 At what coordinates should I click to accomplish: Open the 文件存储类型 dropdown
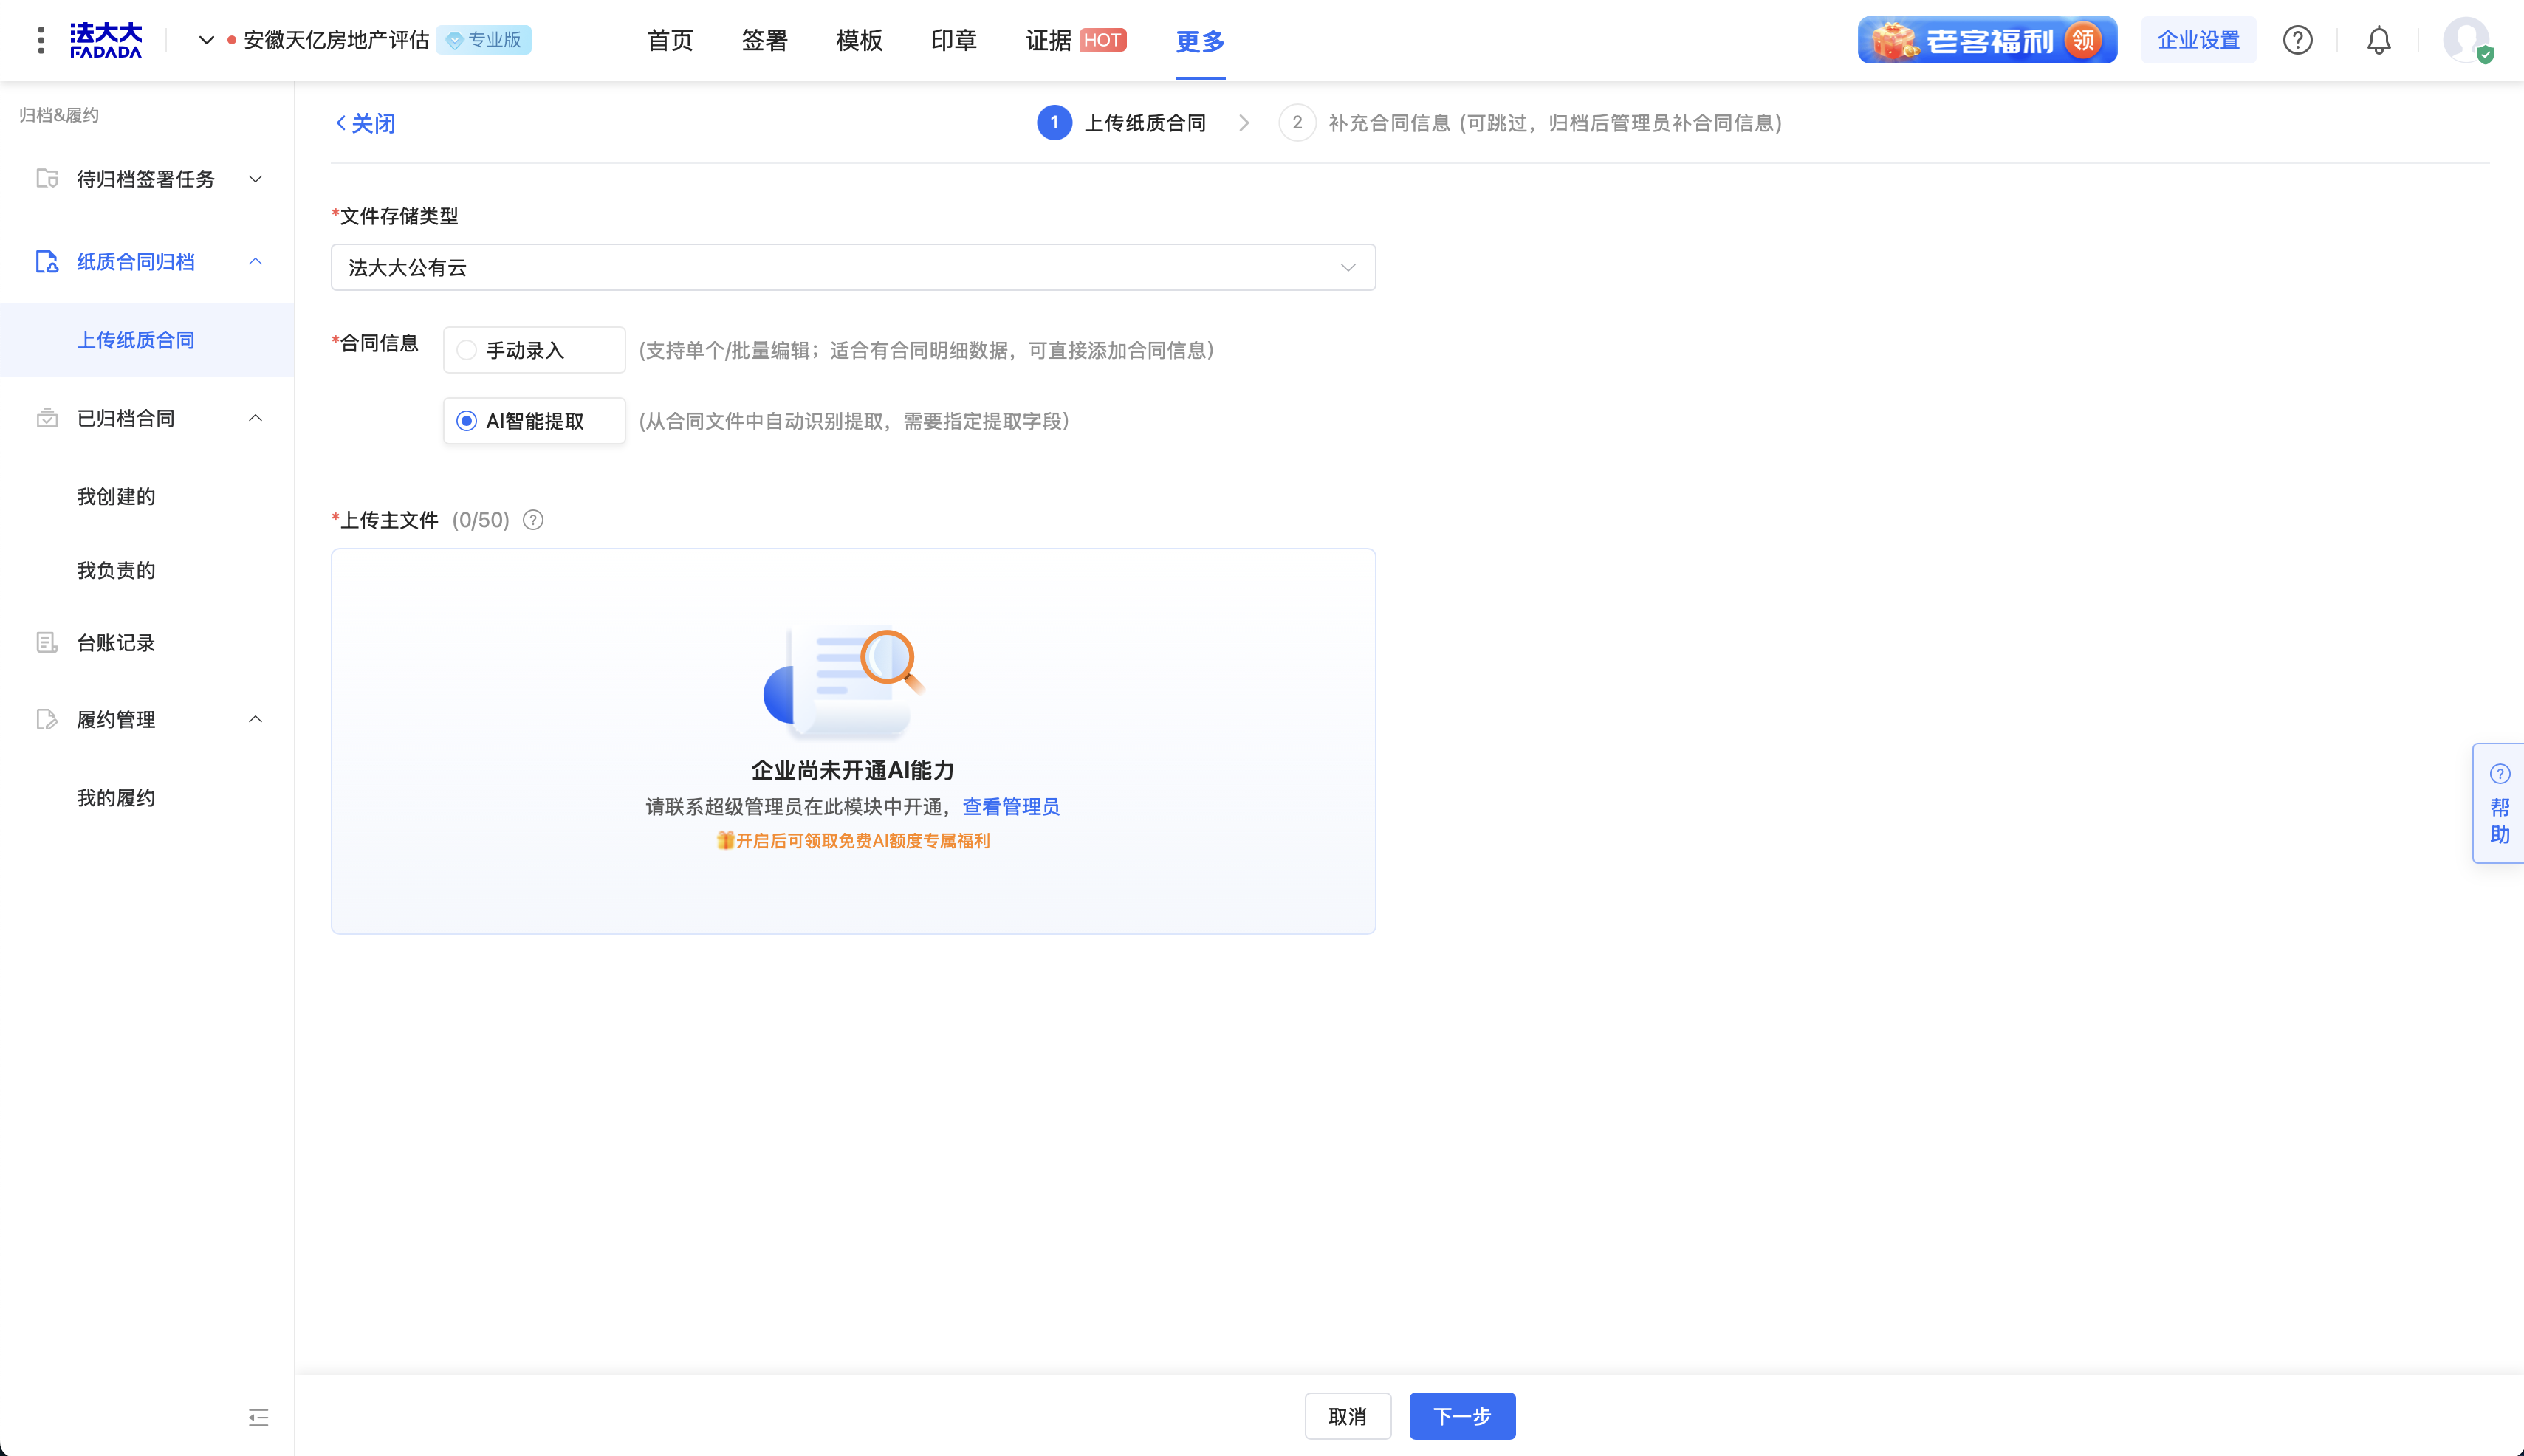pyautogui.click(x=852, y=267)
